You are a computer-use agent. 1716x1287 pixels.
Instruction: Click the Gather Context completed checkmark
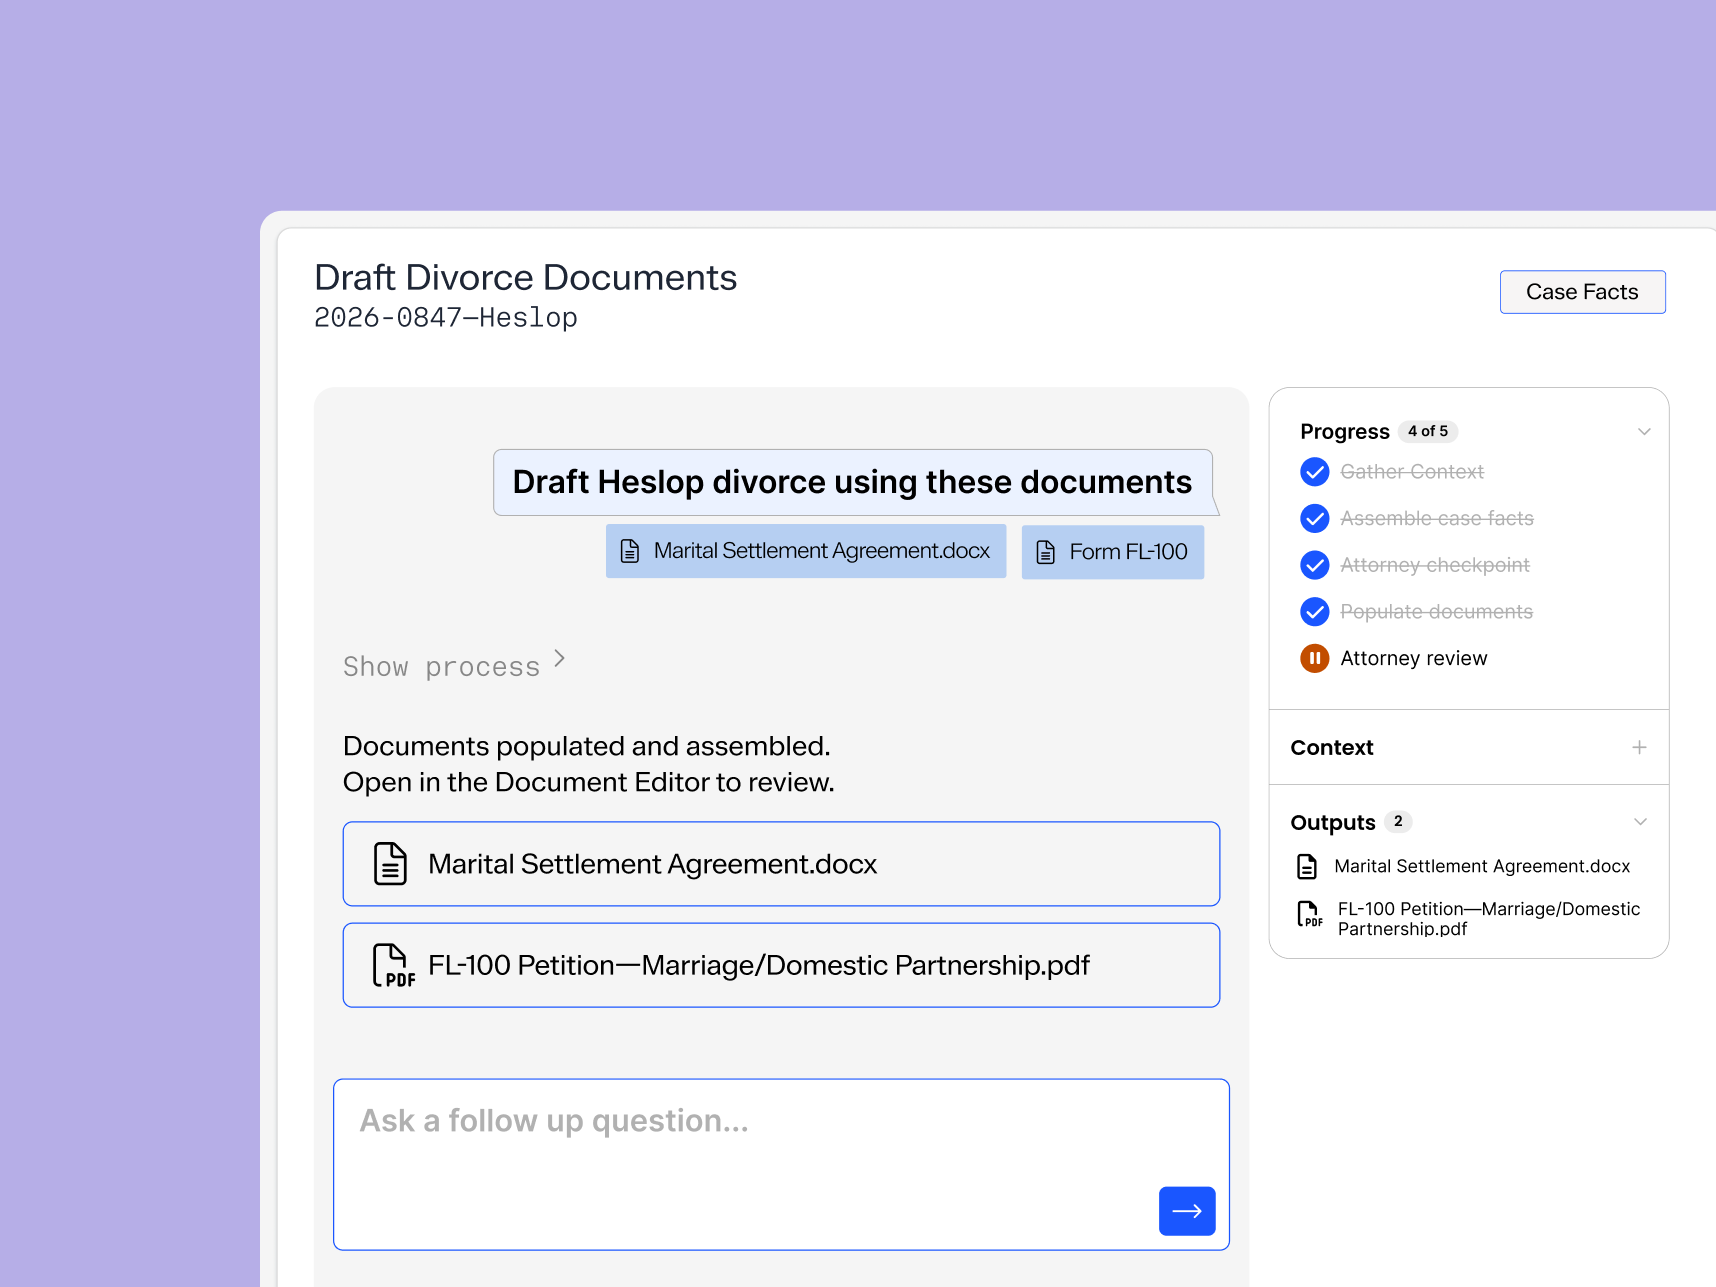click(1315, 471)
